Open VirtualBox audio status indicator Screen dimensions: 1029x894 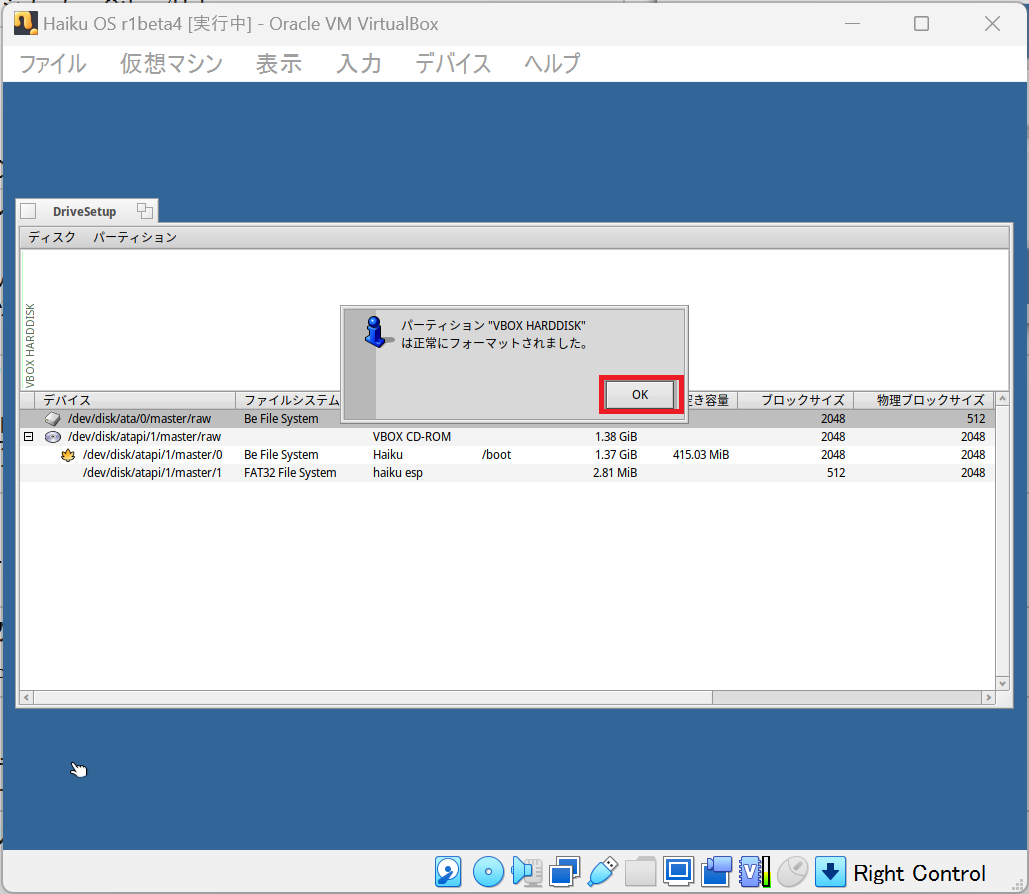pyautogui.click(x=526, y=872)
